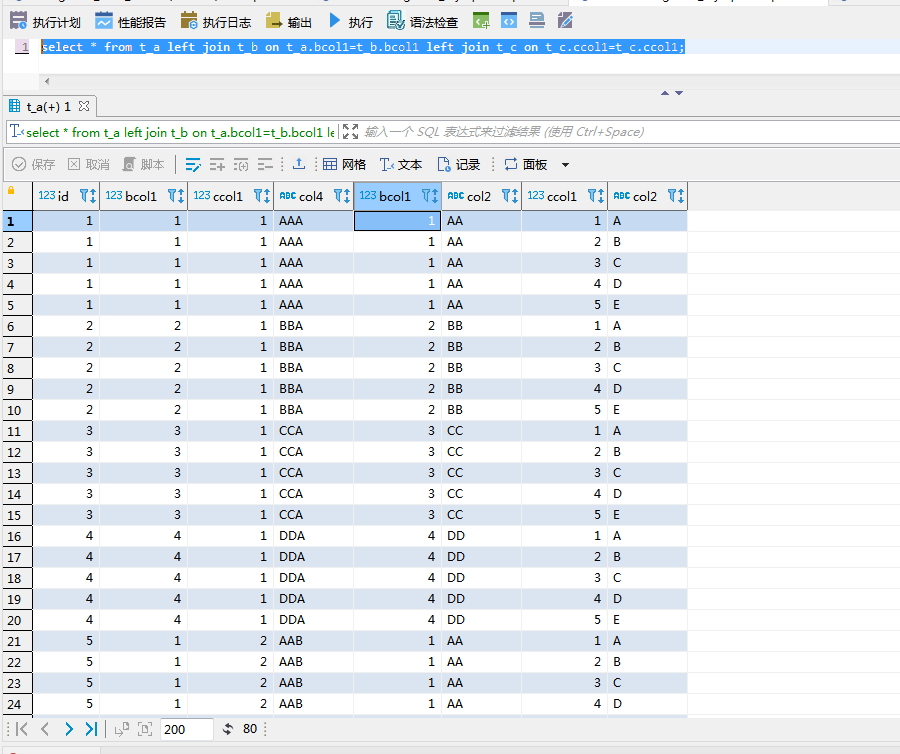
Task: Jump to last page of results
Action: 91,729
